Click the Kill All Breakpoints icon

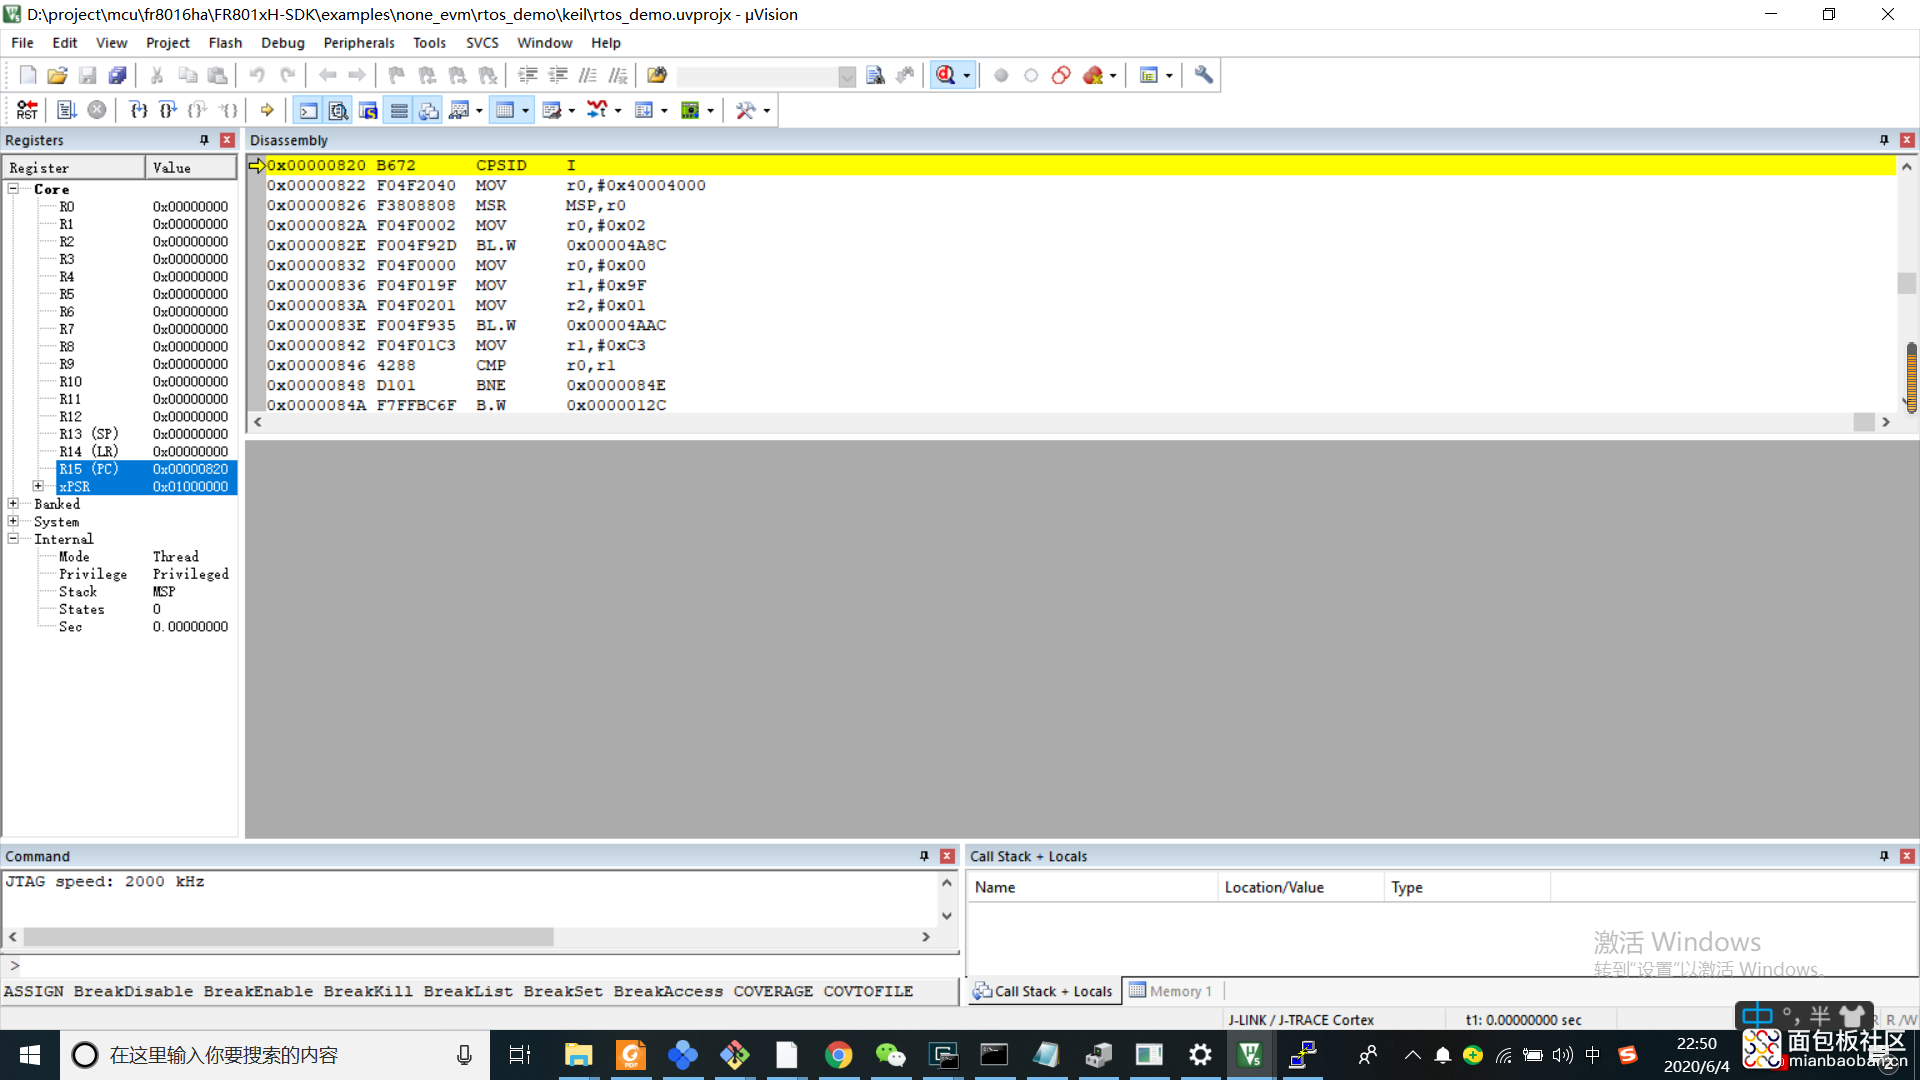coord(1093,75)
